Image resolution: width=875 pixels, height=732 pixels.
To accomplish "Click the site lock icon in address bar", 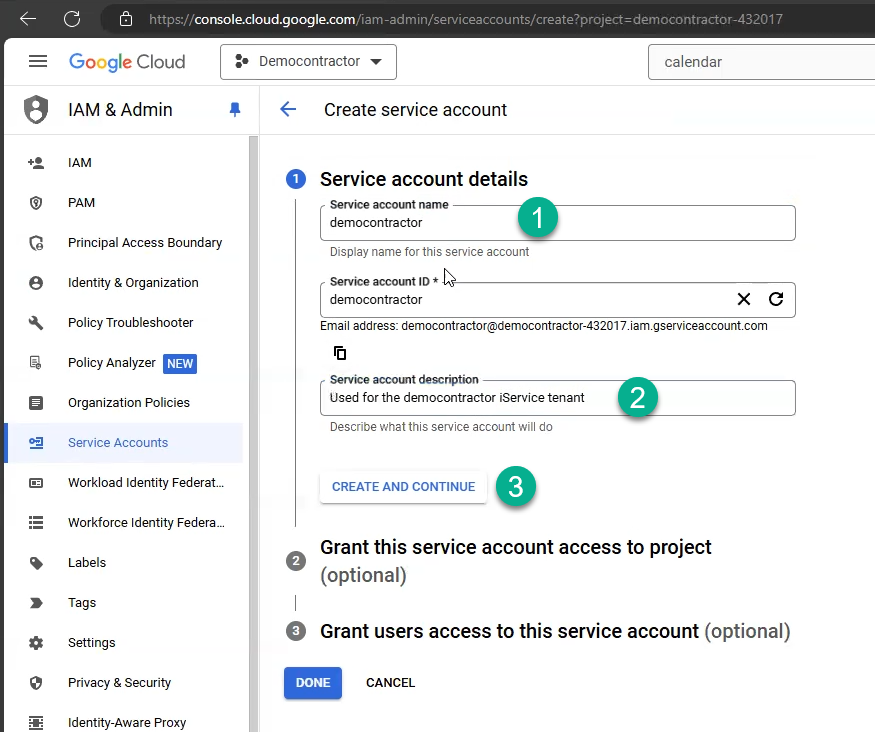I will pos(126,20).
